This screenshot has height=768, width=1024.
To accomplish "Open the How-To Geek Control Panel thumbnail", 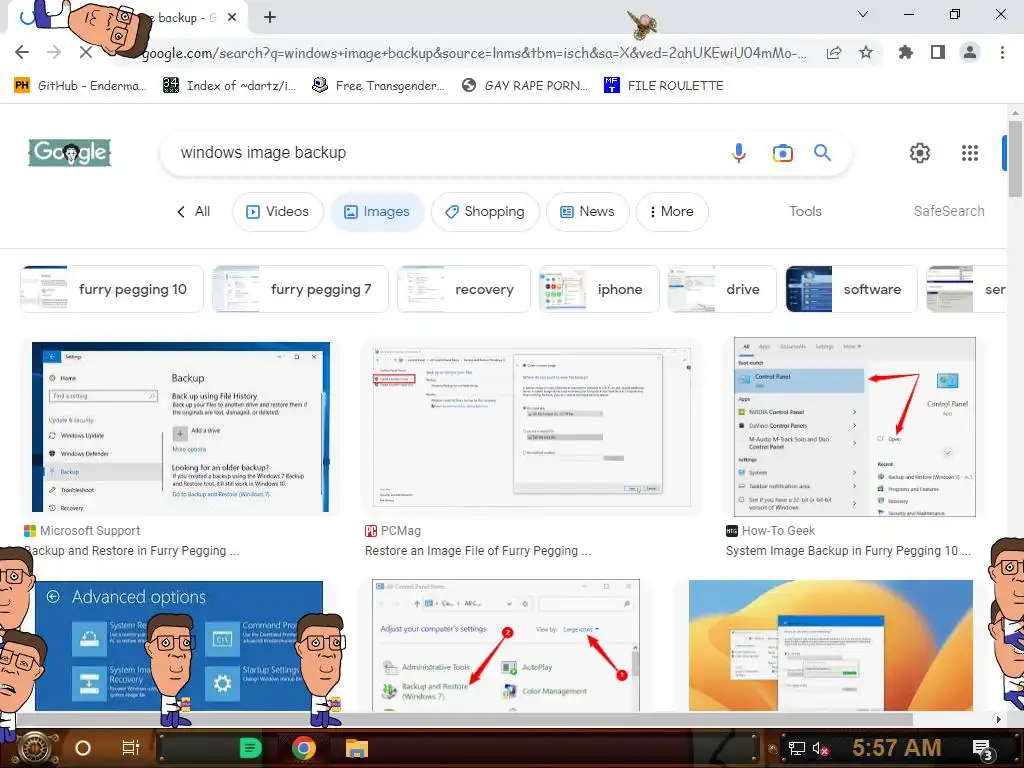I will point(855,427).
